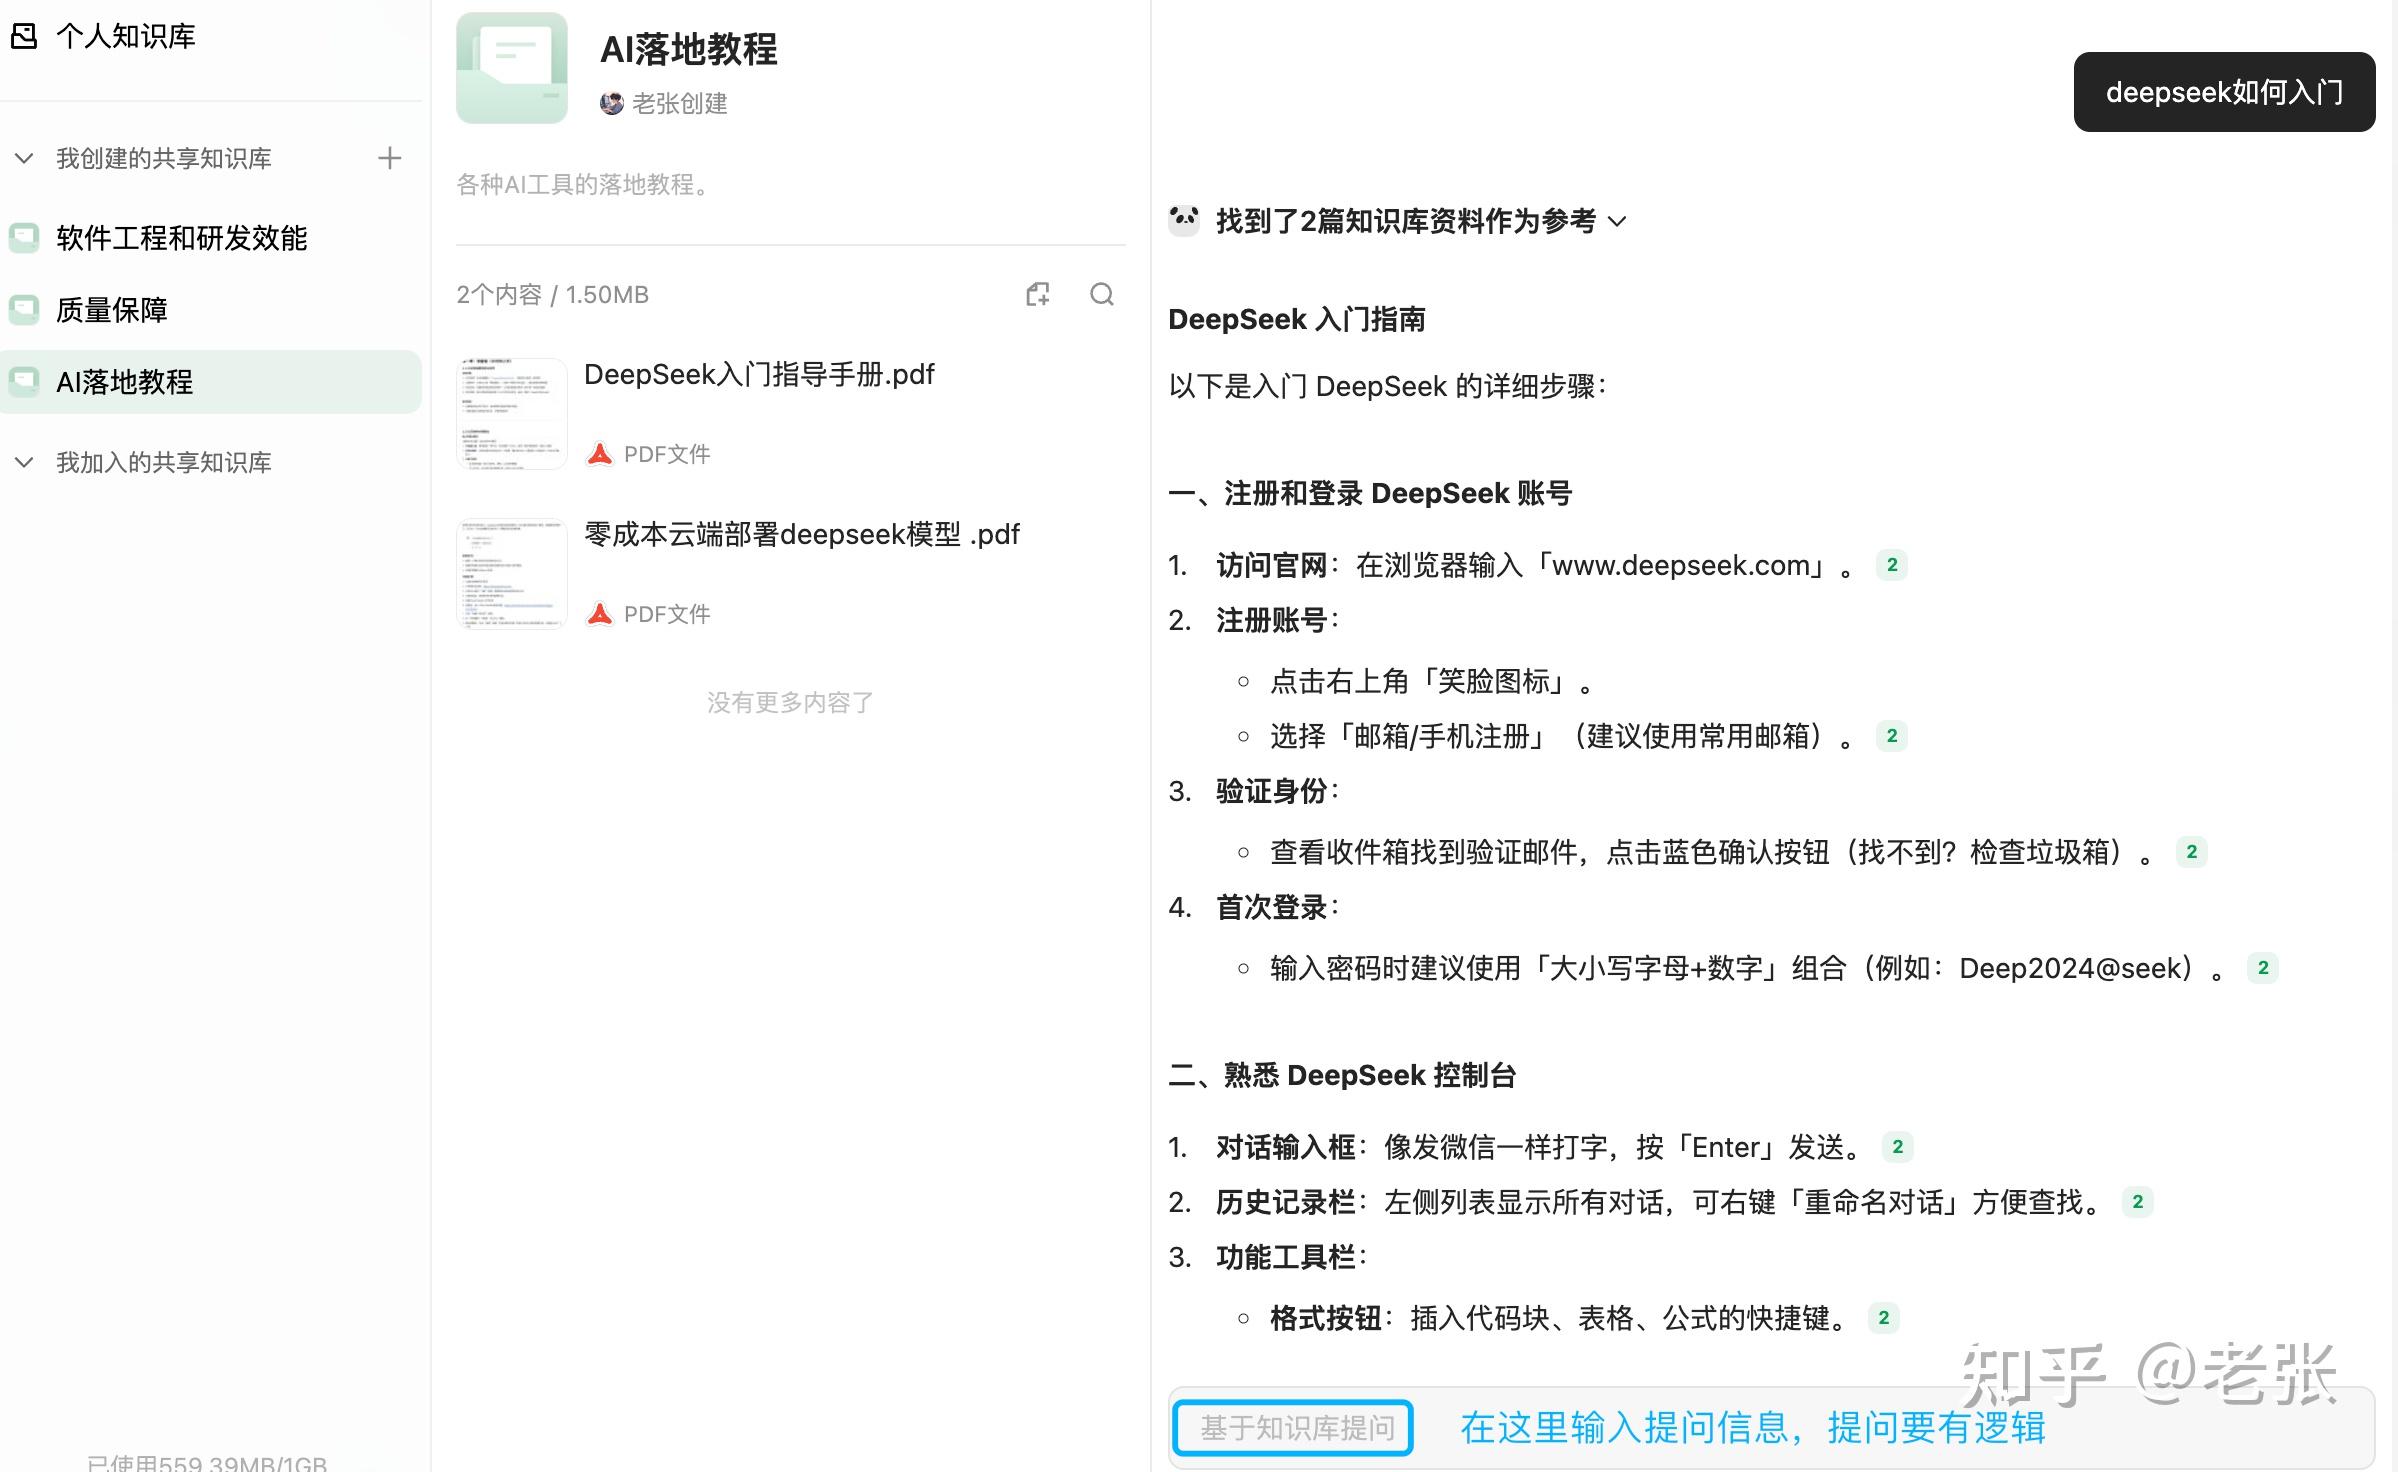The height and width of the screenshot is (1472, 2398).
Task: Click the PDF icon of DeepSeek入门指导手册
Action: point(599,452)
